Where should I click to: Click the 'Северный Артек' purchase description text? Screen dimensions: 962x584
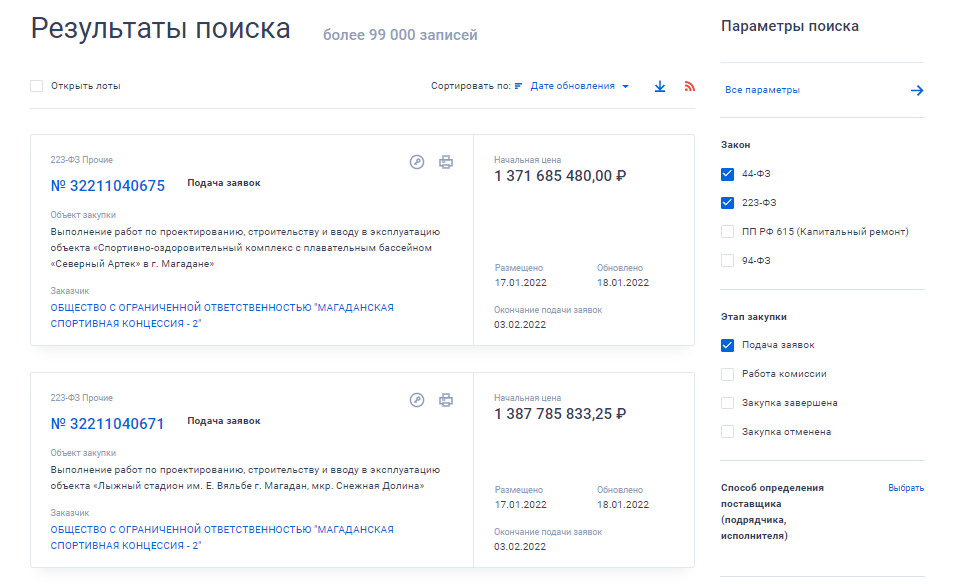pos(245,248)
